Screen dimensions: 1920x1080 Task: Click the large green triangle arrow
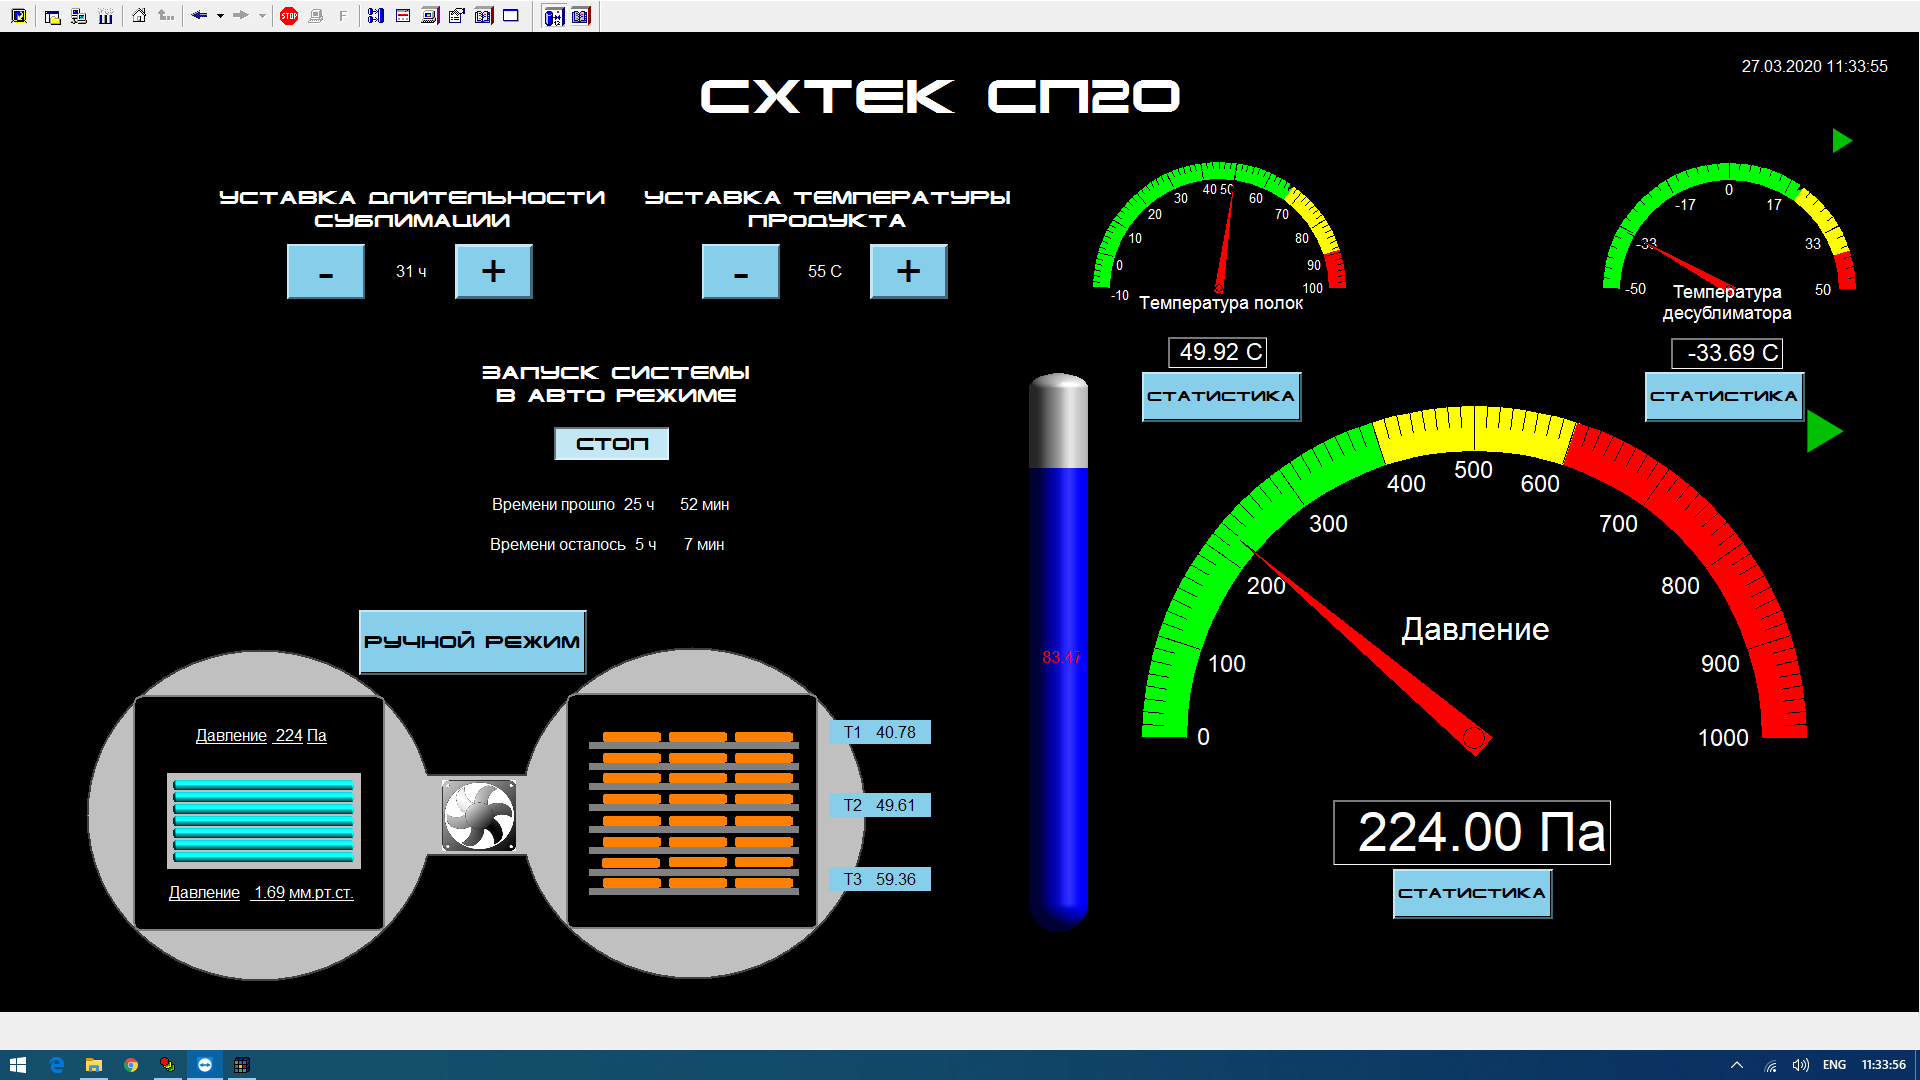point(1823,432)
